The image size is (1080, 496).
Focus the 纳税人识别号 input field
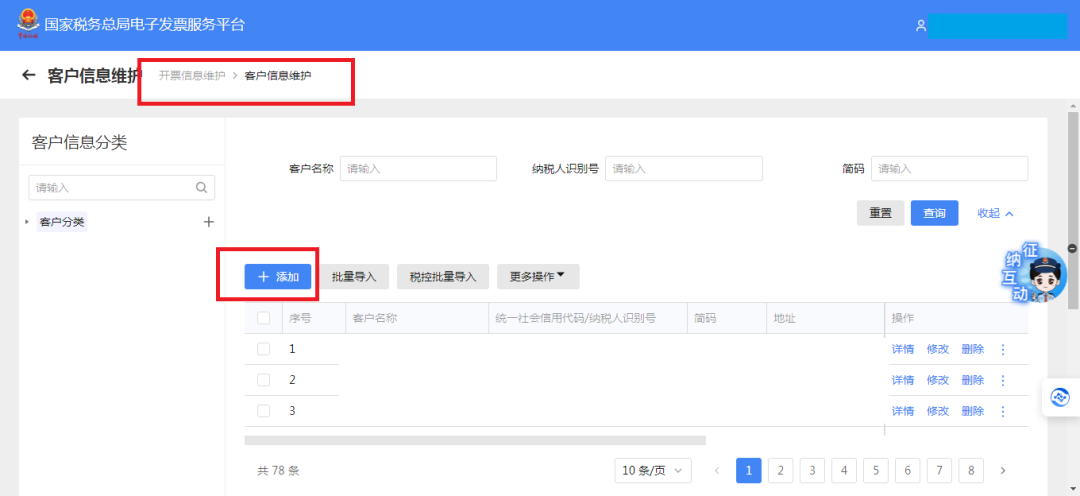tap(684, 169)
